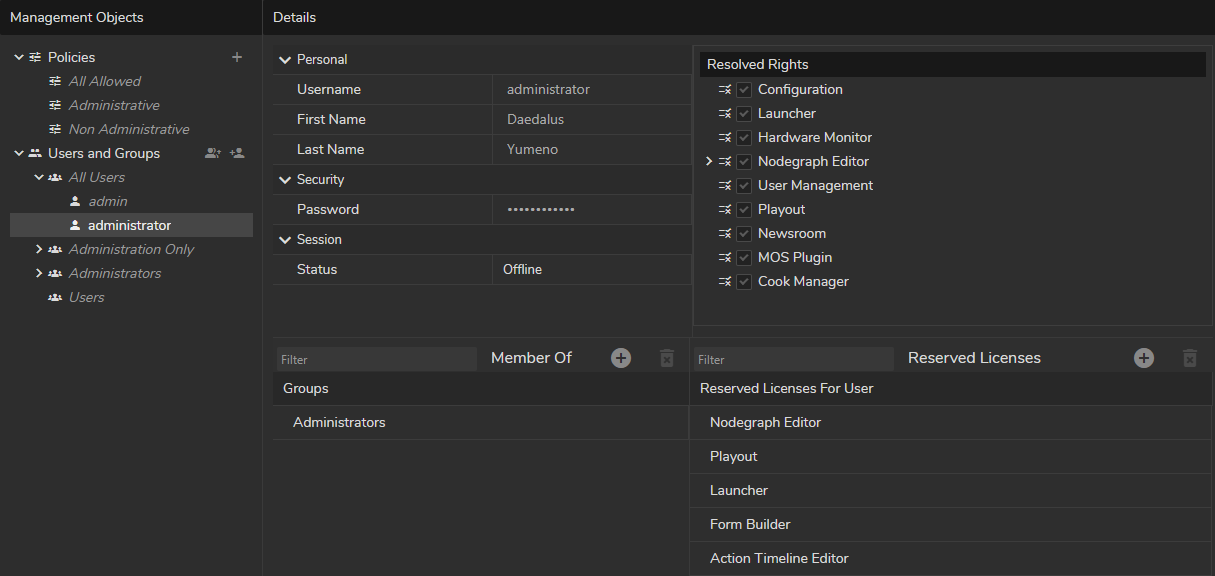
Task: Click add button beside Member Of
Action: (x=621, y=358)
